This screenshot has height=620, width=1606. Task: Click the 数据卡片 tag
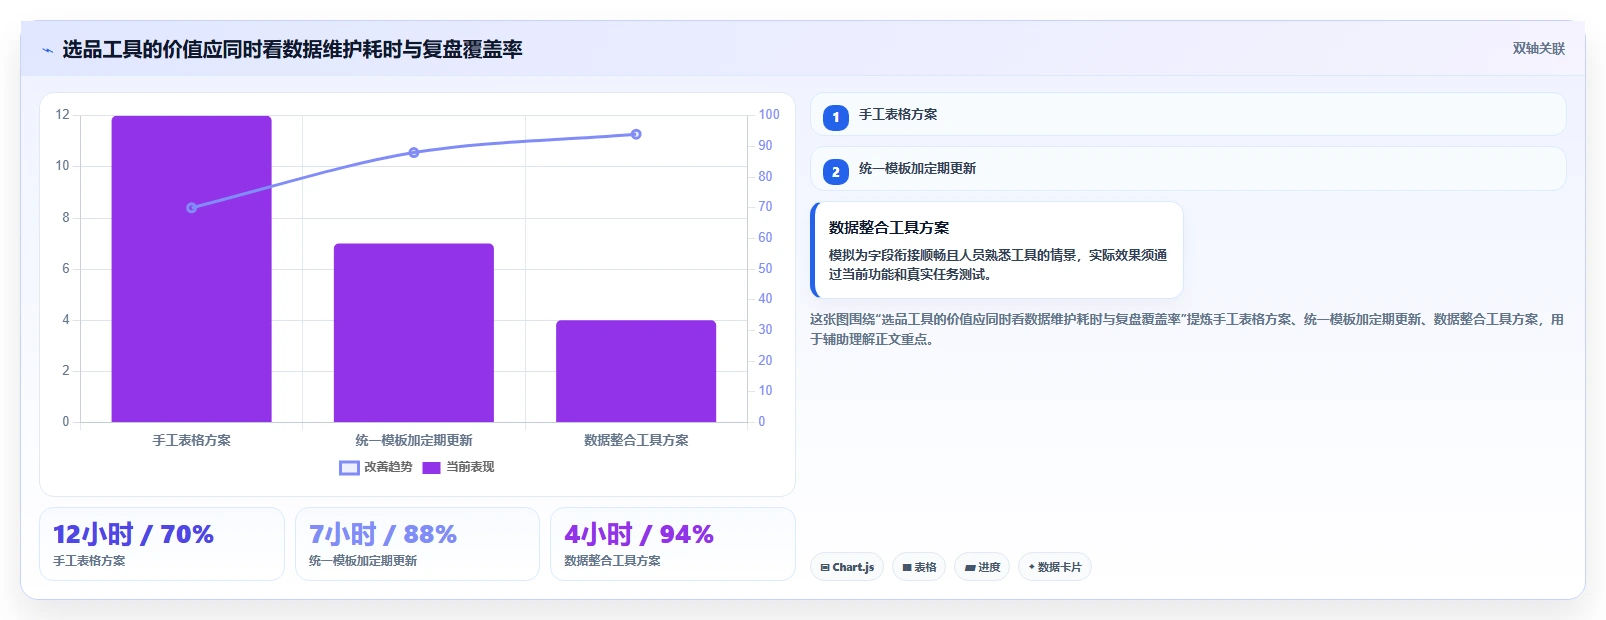(1055, 567)
